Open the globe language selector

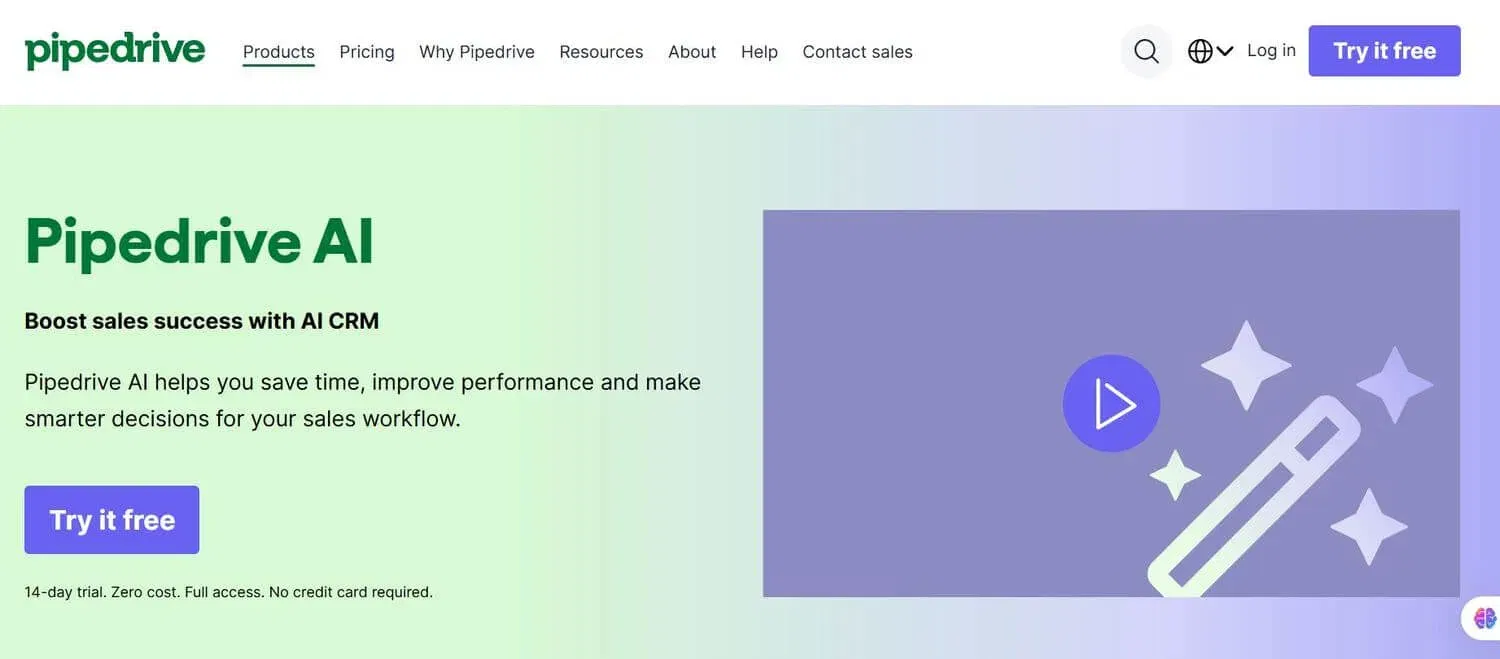click(x=1210, y=51)
